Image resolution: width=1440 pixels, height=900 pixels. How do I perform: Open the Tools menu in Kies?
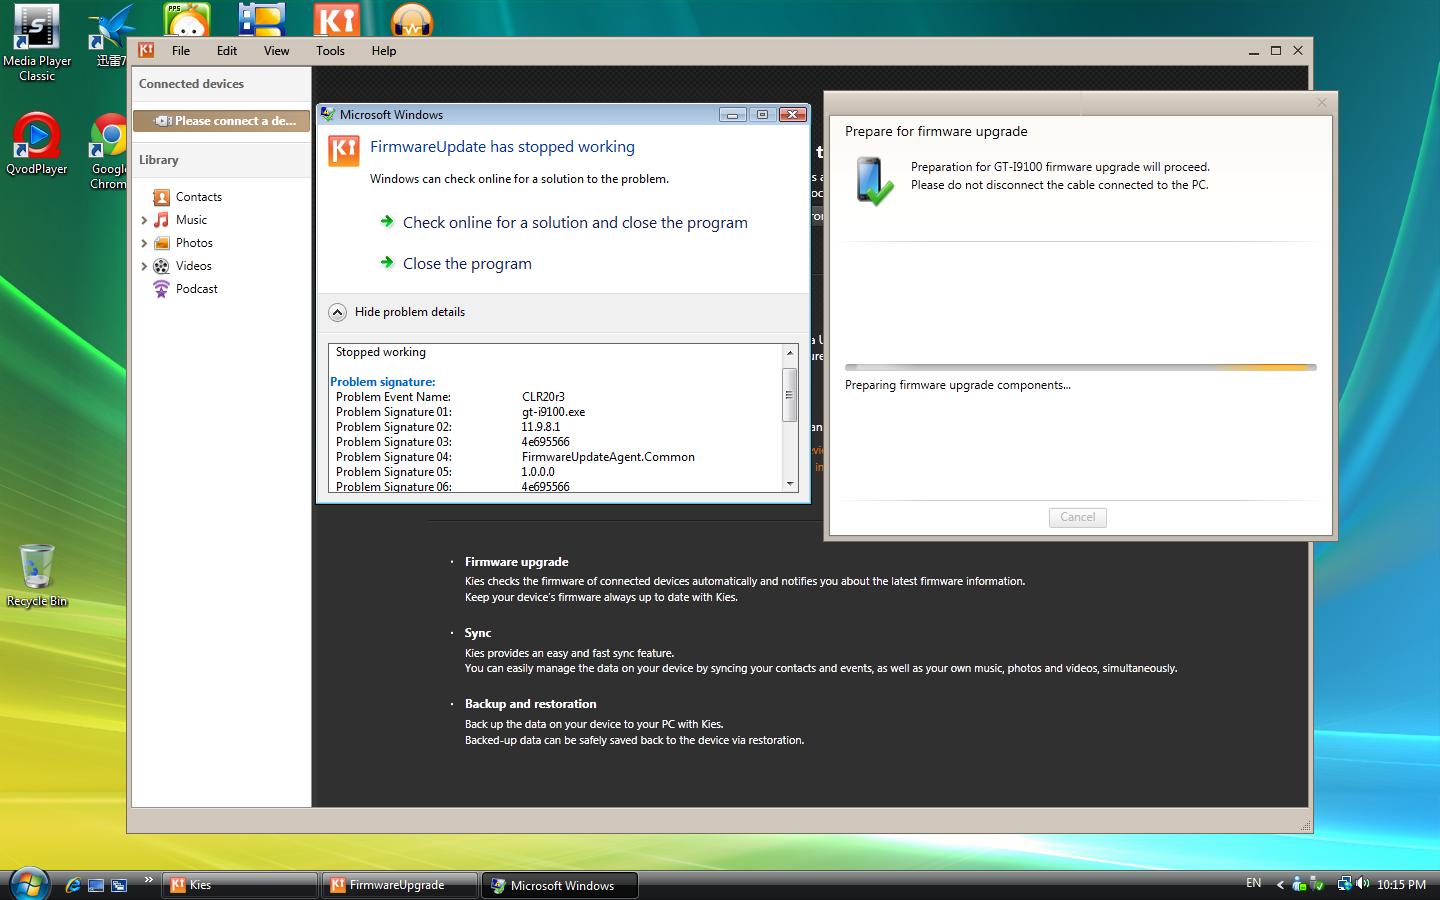[330, 51]
